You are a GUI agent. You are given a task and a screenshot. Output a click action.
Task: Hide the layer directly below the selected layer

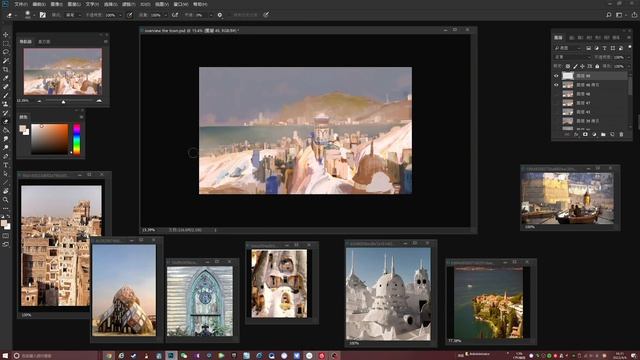click(556, 85)
